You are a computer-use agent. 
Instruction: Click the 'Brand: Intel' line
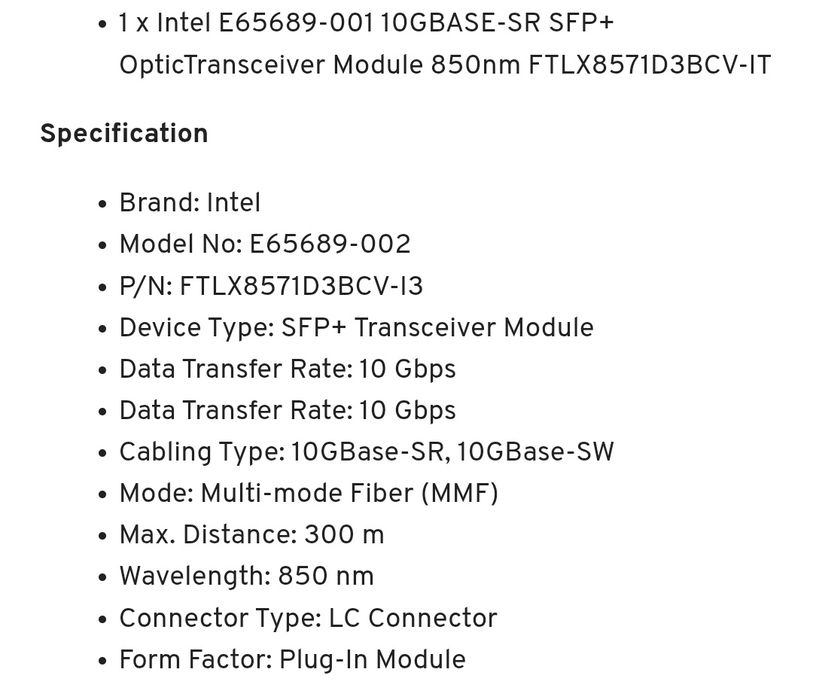point(190,203)
